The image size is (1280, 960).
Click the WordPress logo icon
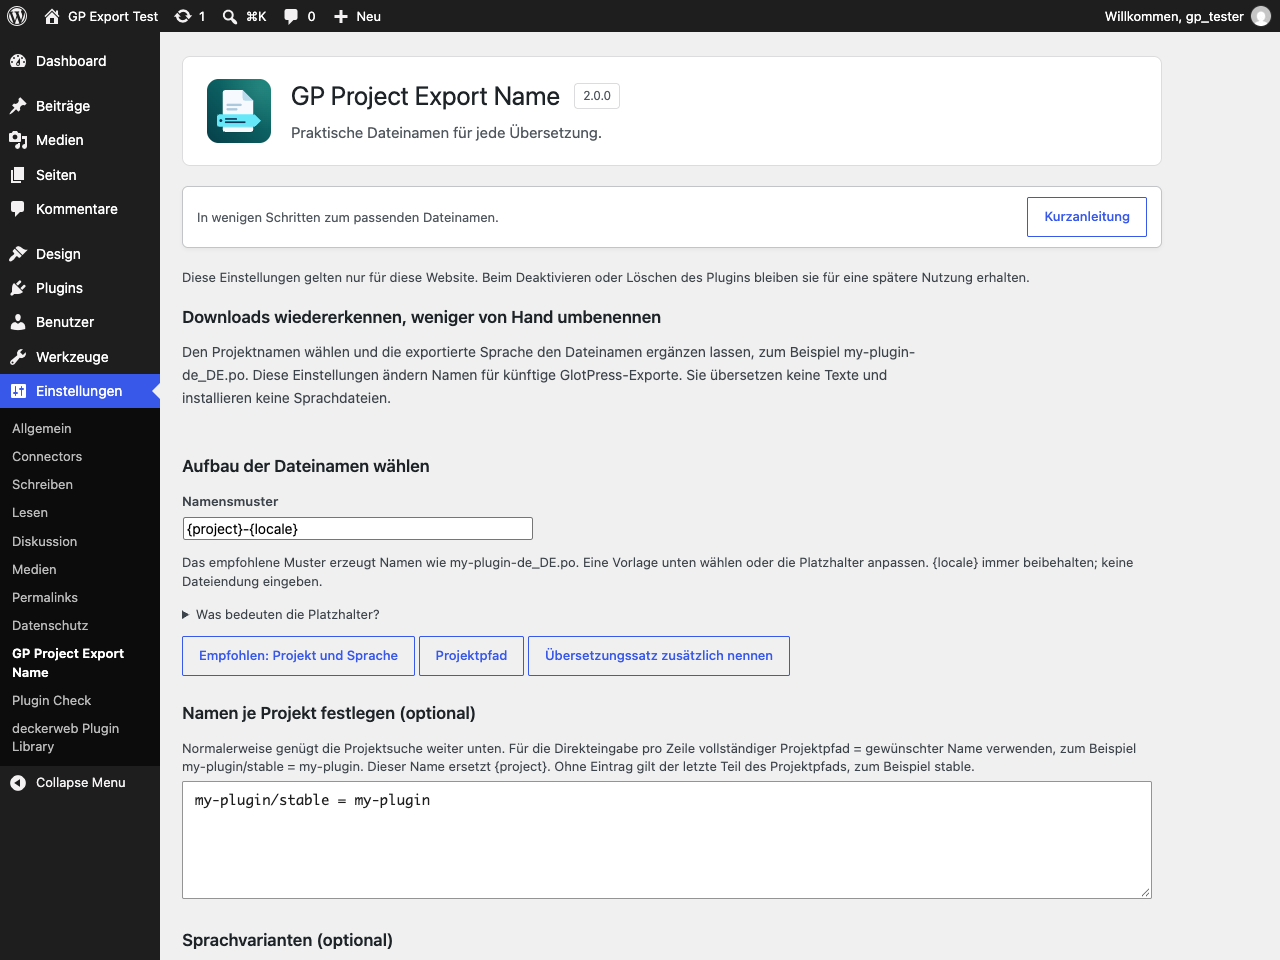pyautogui.click(x=17, y=16)
